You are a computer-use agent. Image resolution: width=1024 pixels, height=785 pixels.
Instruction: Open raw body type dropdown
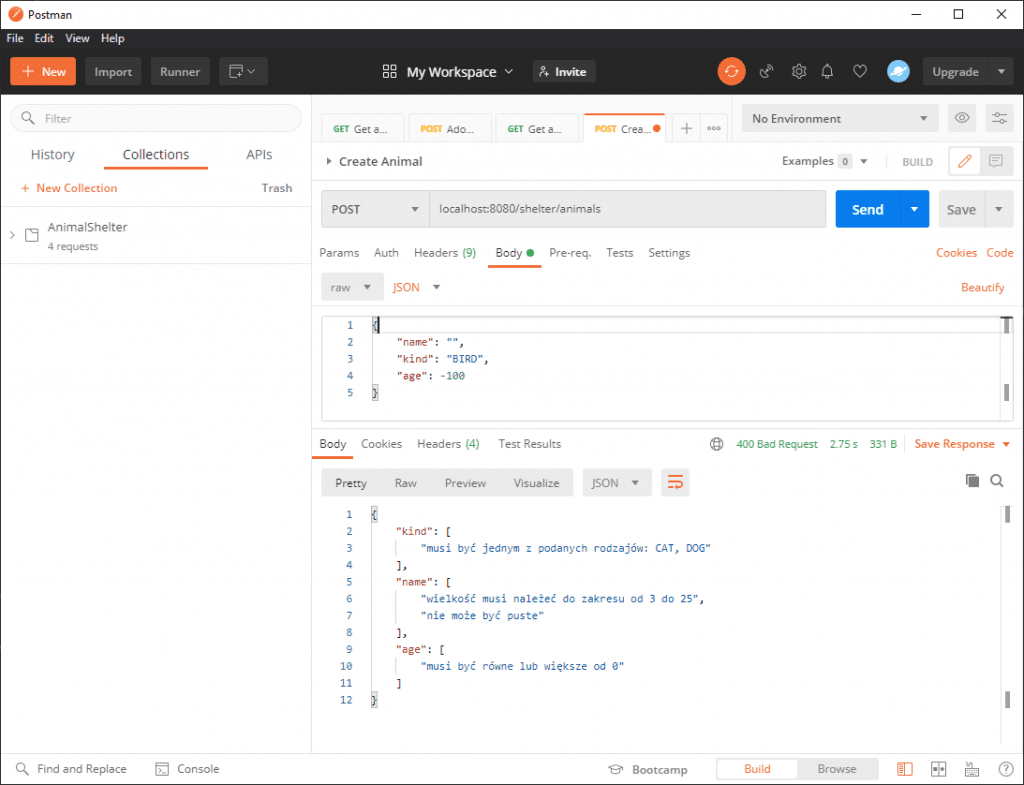point(351,287)
